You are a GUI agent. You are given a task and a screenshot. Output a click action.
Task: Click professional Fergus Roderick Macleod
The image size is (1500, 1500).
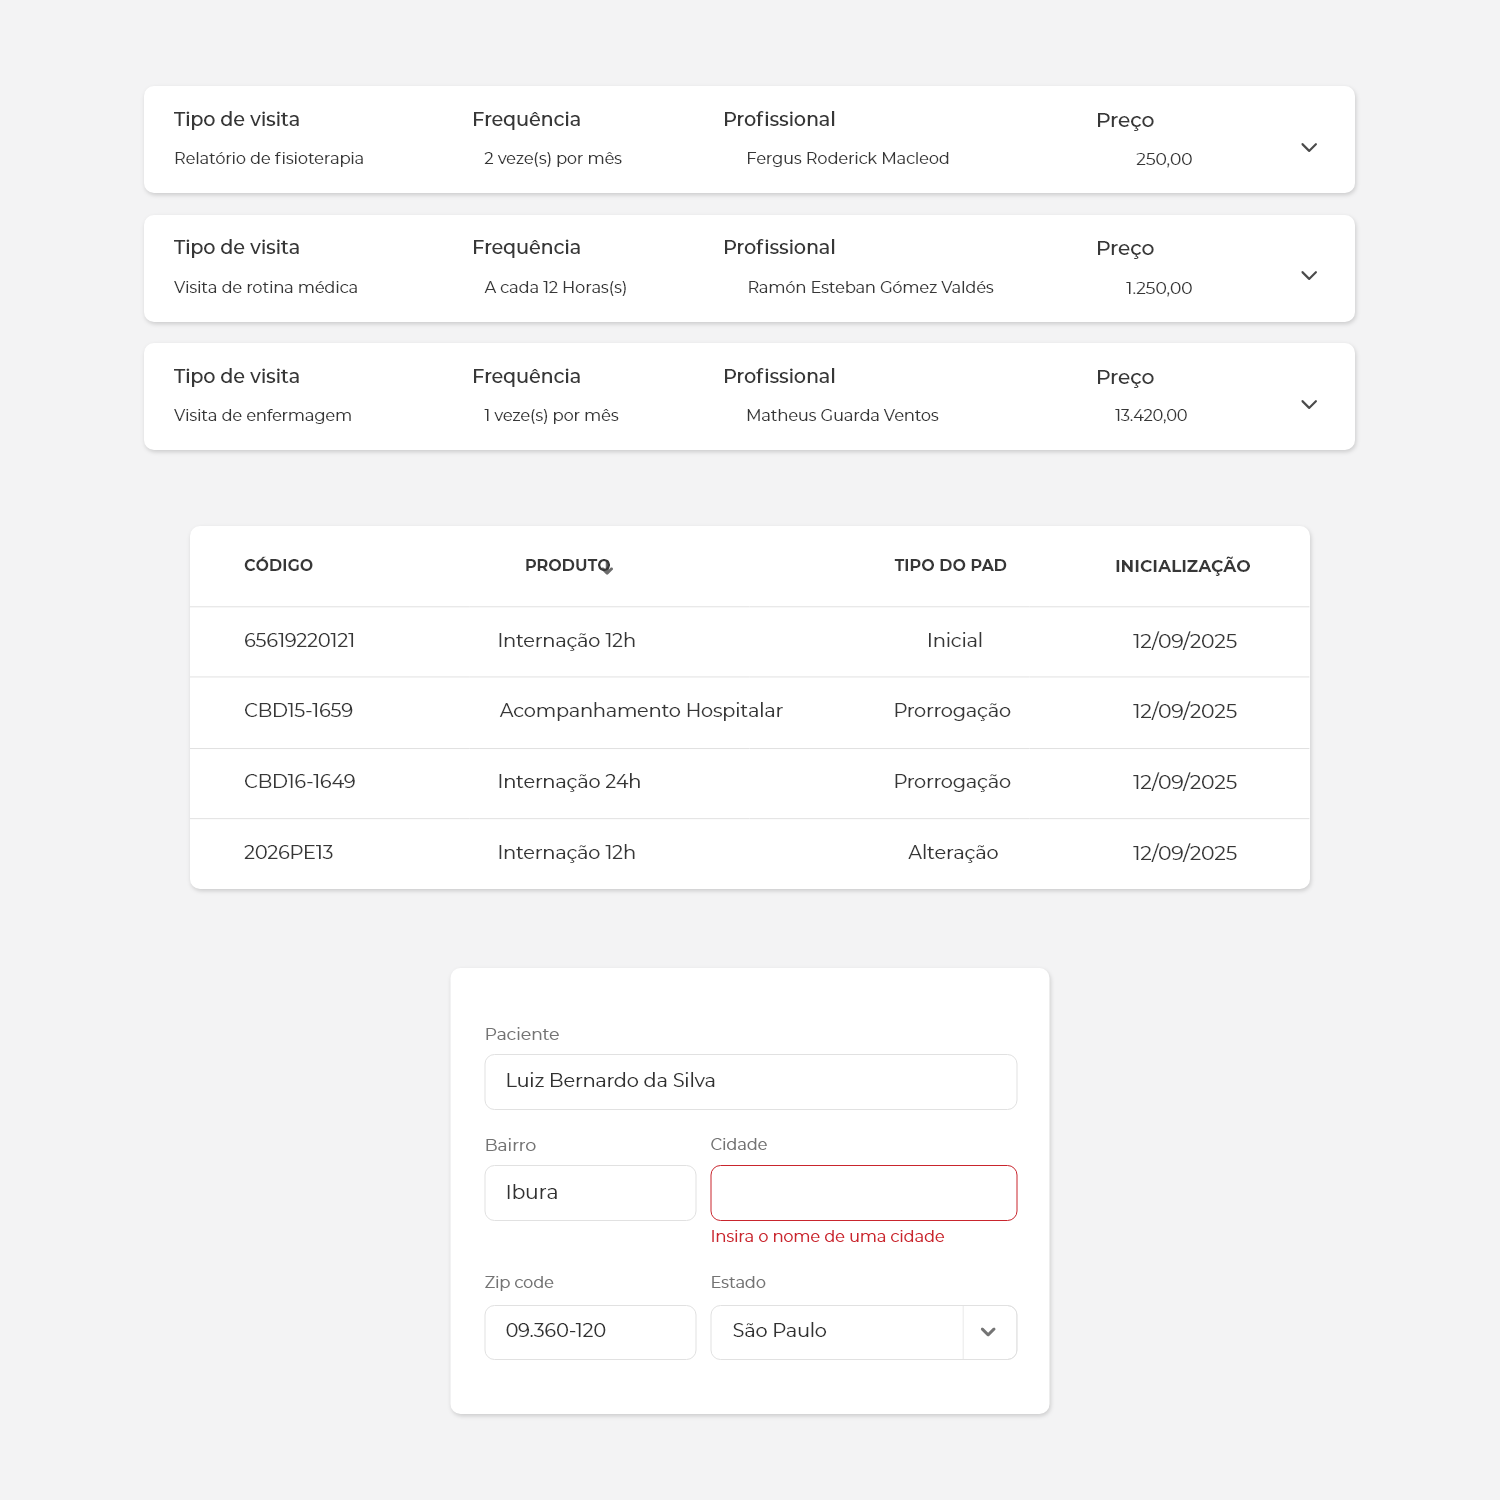click(x=847, y=158)
